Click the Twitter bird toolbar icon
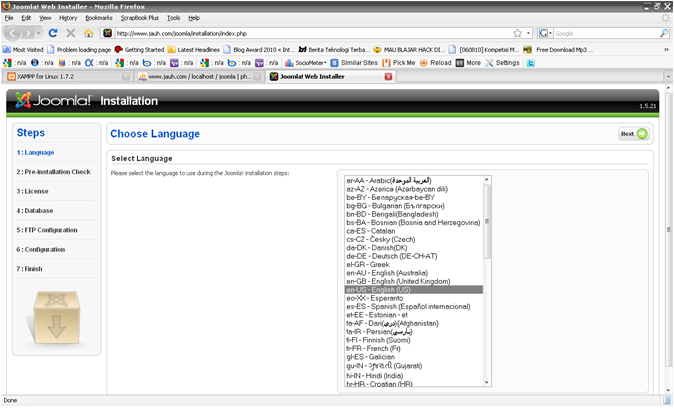674x409 pixels. click(x=531, y=63)
